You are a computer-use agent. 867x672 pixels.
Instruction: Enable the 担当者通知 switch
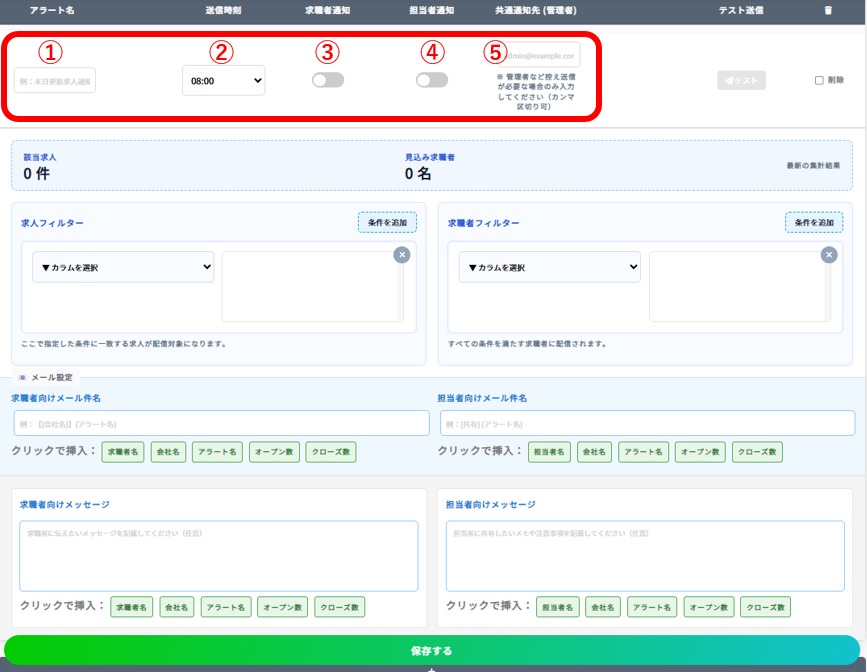point(432,80)
